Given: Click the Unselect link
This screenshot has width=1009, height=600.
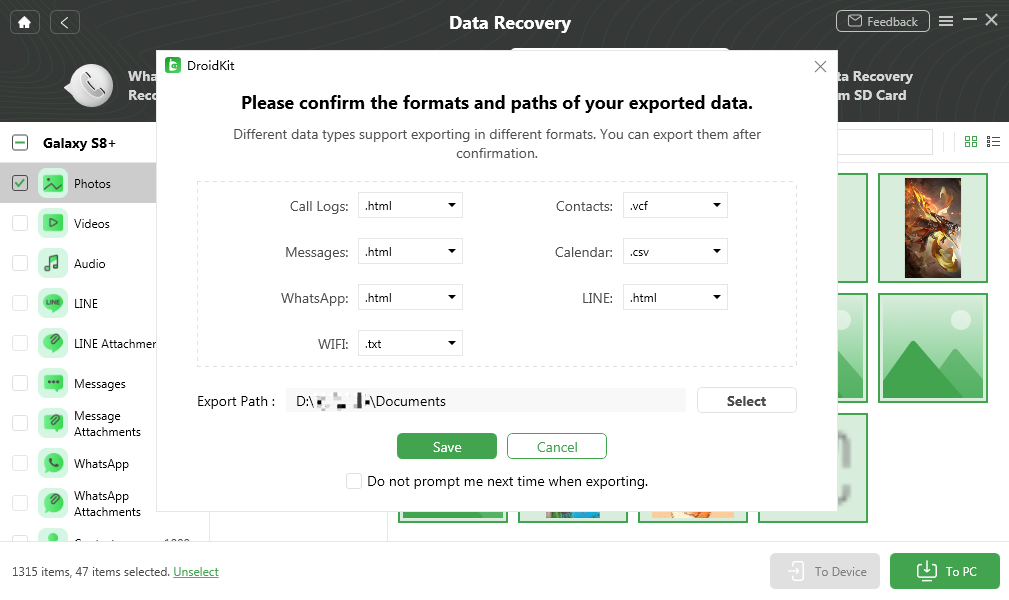Looking at the screenshot, I should pyautogui.click(x=196, y=572).
